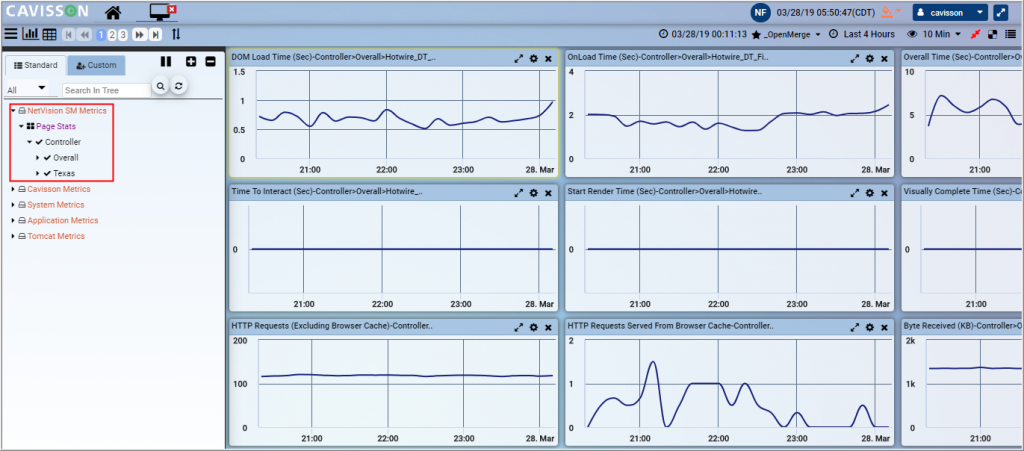Open the _OpenMerge favorites dropdown
Viewport: 1024px width, 451px height.
(x=793, y=34)
